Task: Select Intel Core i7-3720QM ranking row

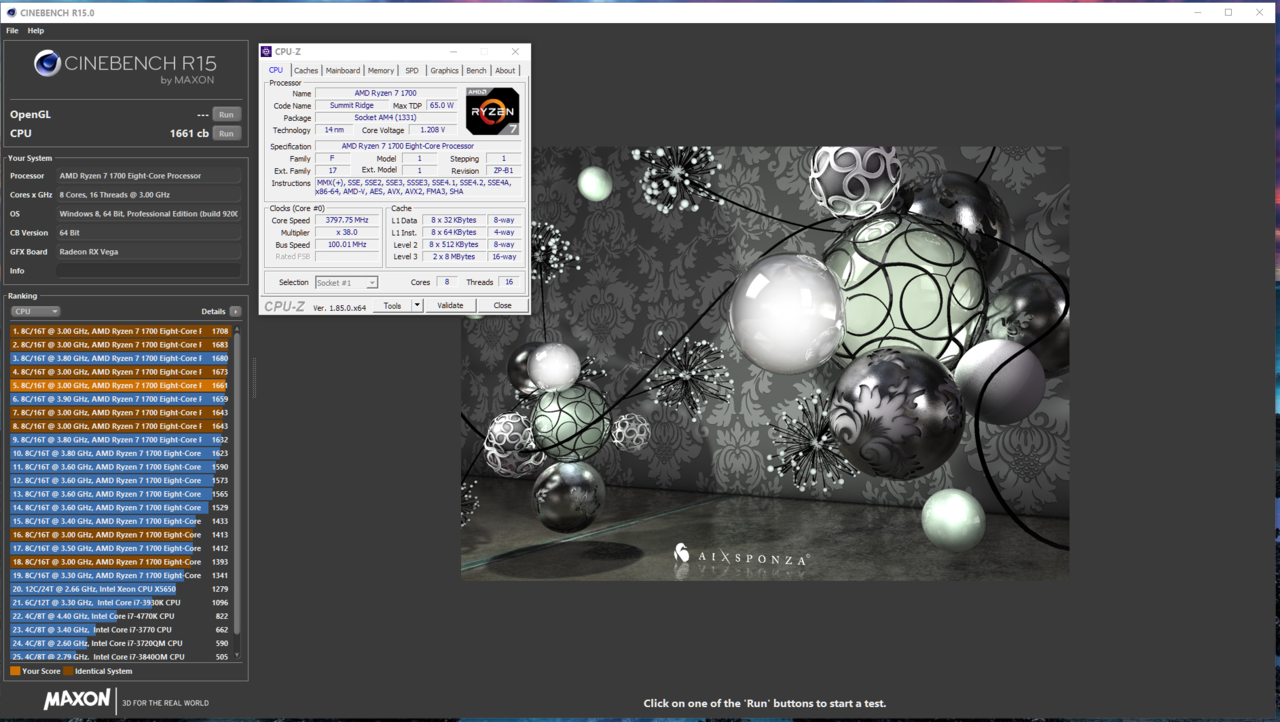Action: (121, 644)
